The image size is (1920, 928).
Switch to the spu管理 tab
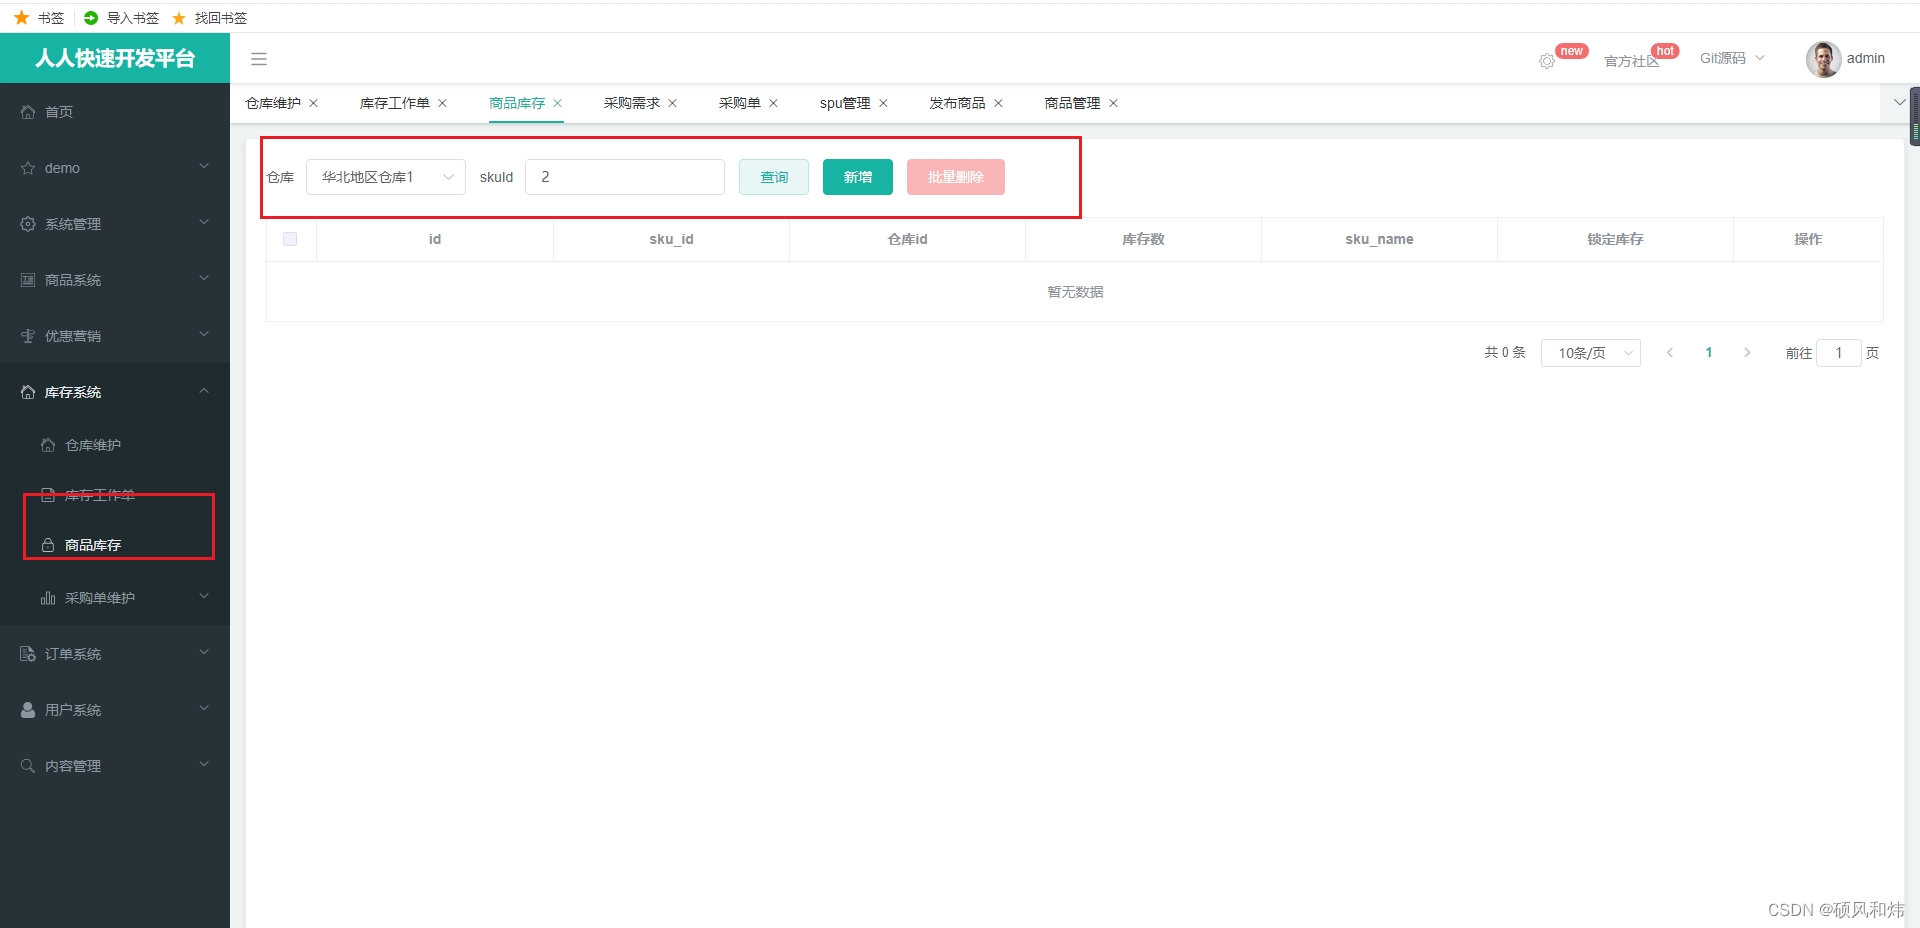(844, 103)
